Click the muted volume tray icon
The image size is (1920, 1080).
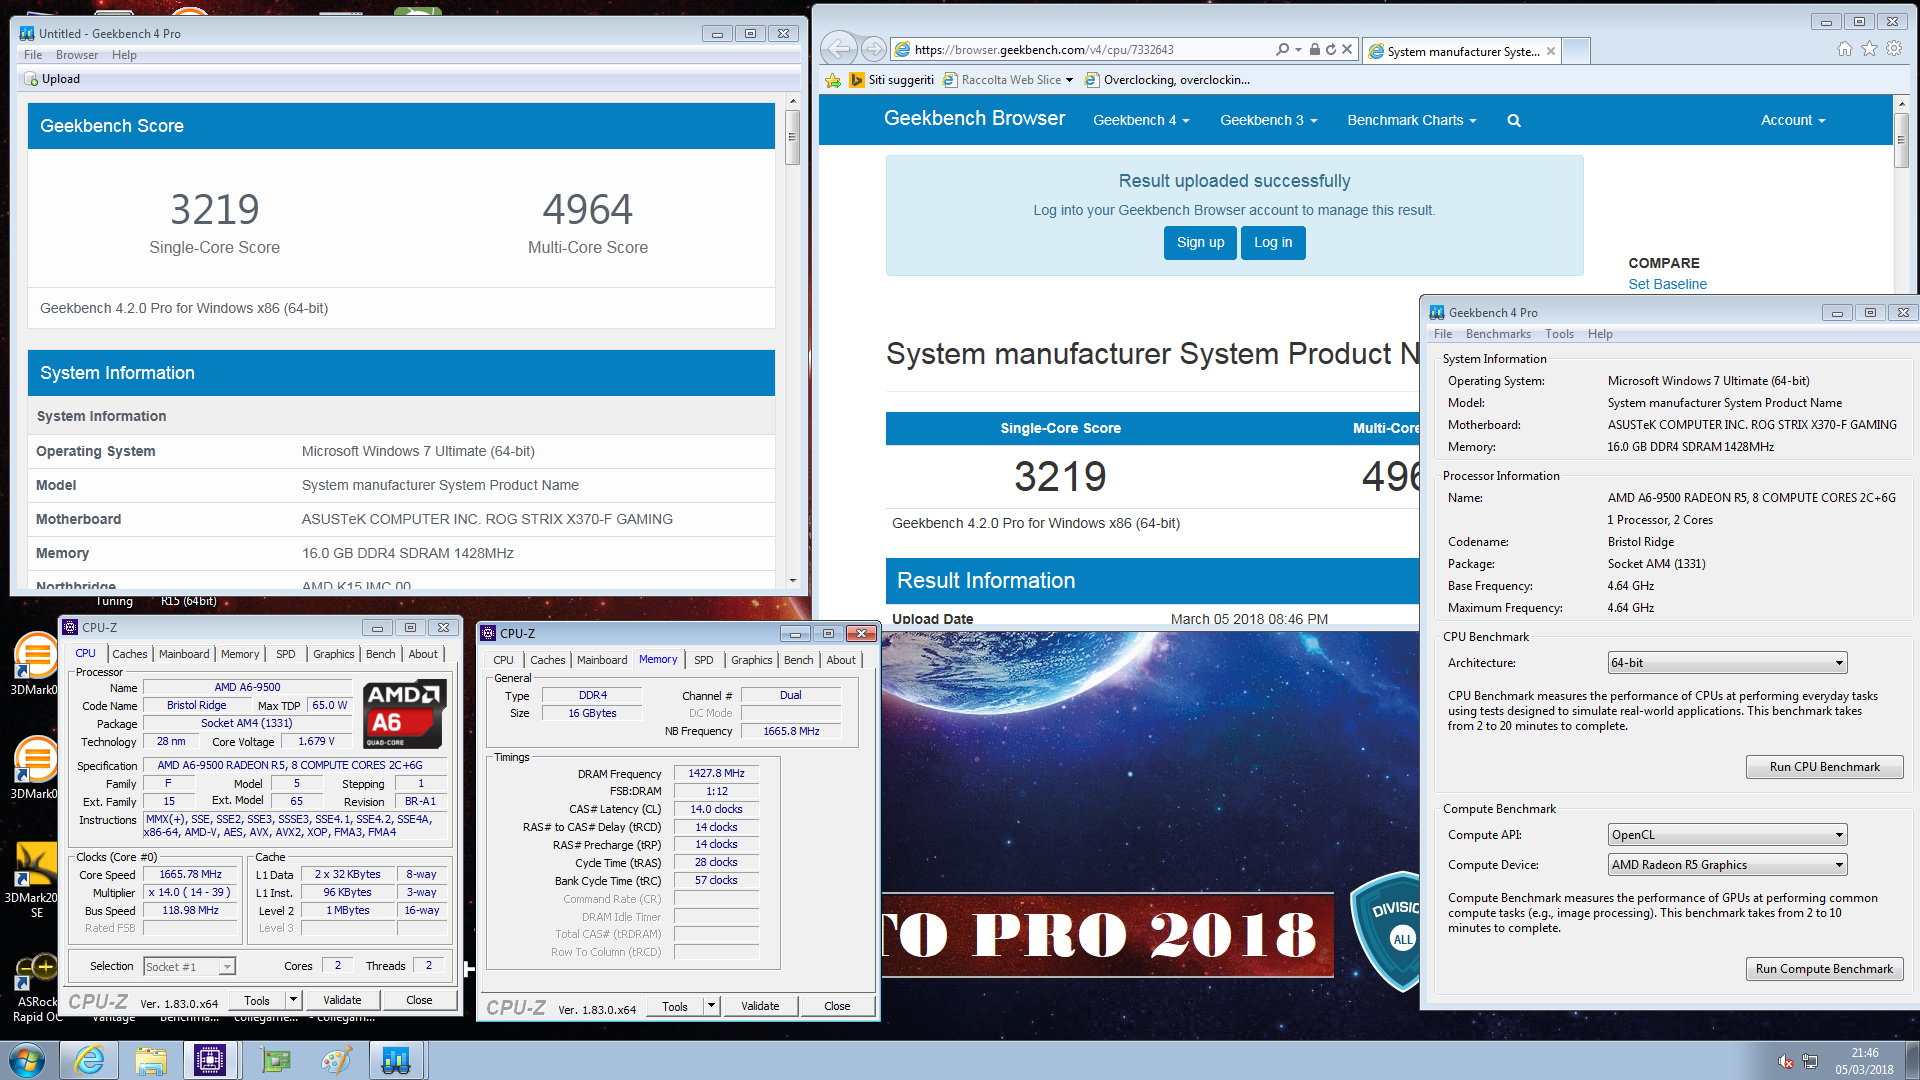pos(1785,1061)
